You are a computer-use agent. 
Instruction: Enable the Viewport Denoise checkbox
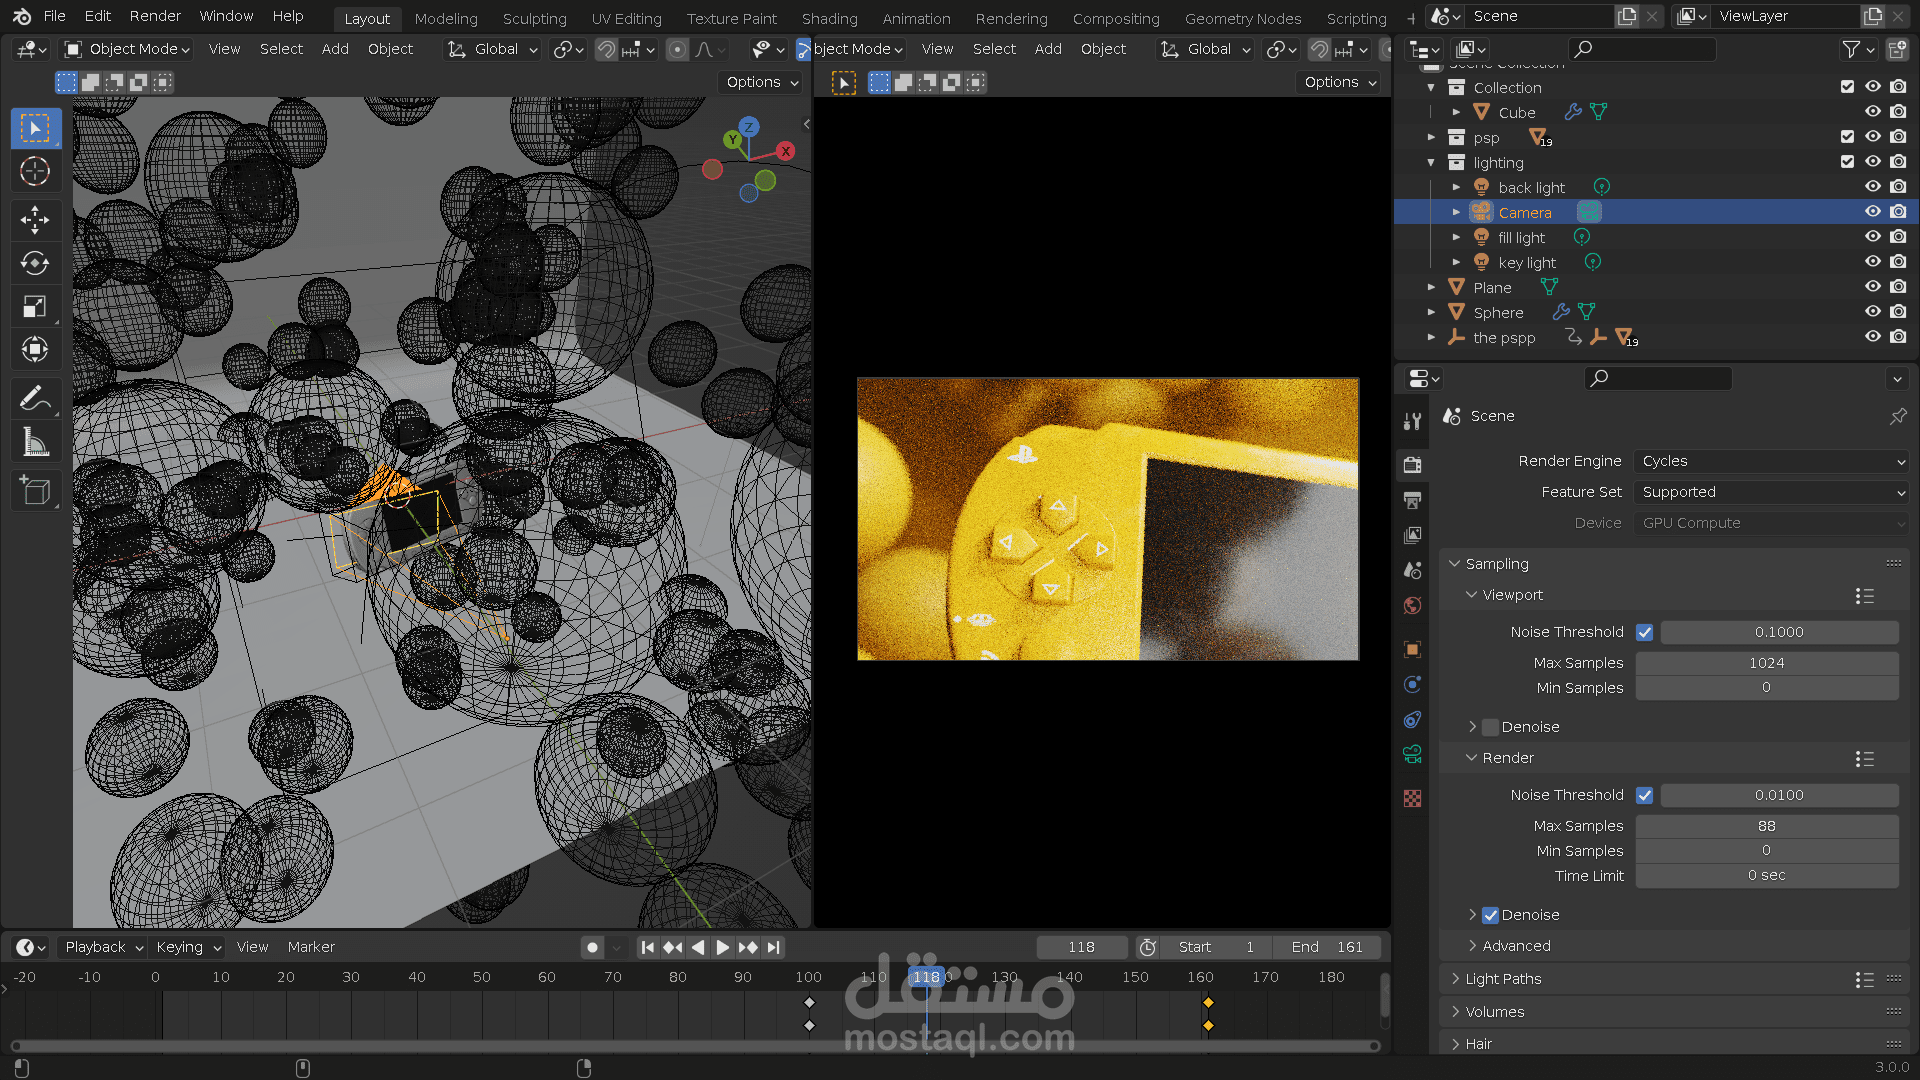tap(1491, 727)
